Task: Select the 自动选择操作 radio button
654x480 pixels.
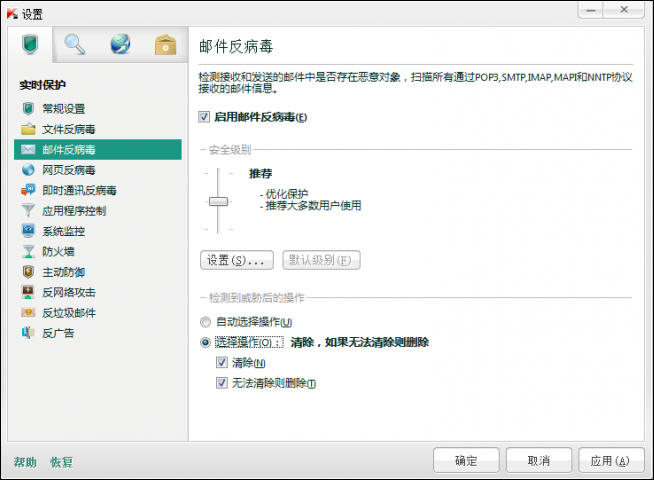Action: click(x=205, y=322)
